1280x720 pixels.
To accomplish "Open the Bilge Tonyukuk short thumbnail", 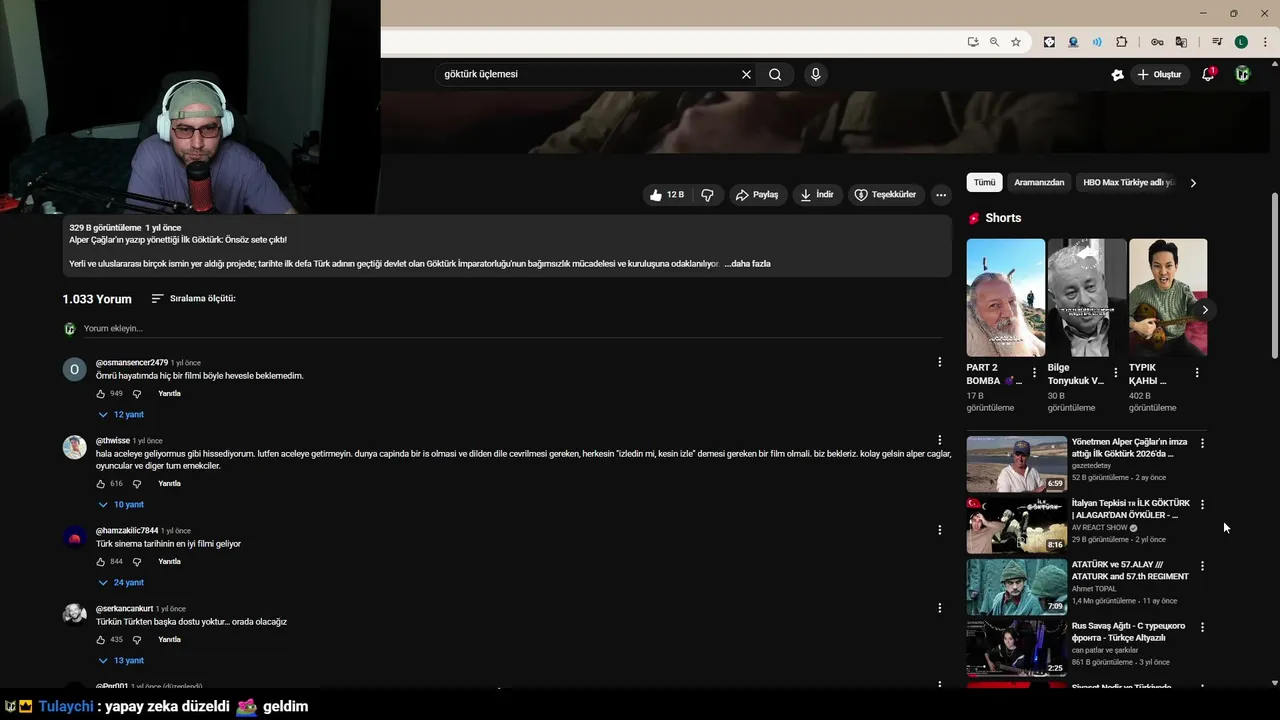I will (1087, 297).
